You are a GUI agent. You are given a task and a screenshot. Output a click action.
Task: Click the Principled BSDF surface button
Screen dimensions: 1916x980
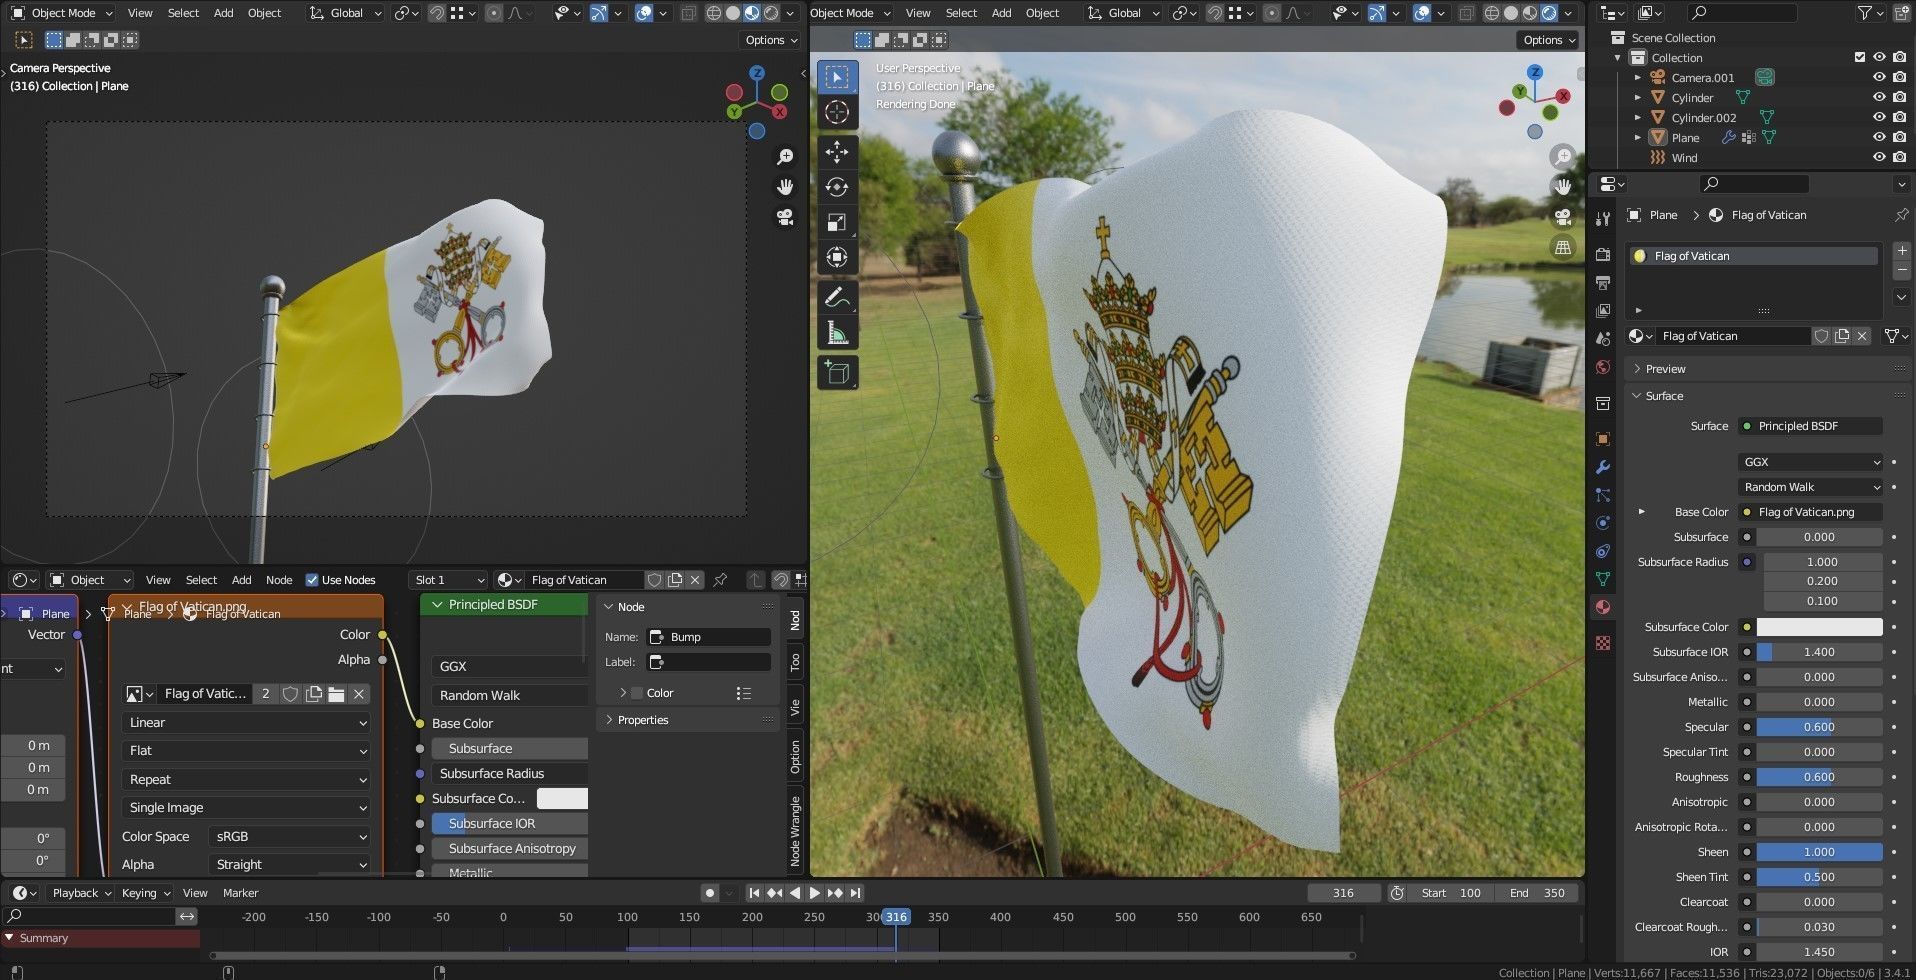point(1808,426)
